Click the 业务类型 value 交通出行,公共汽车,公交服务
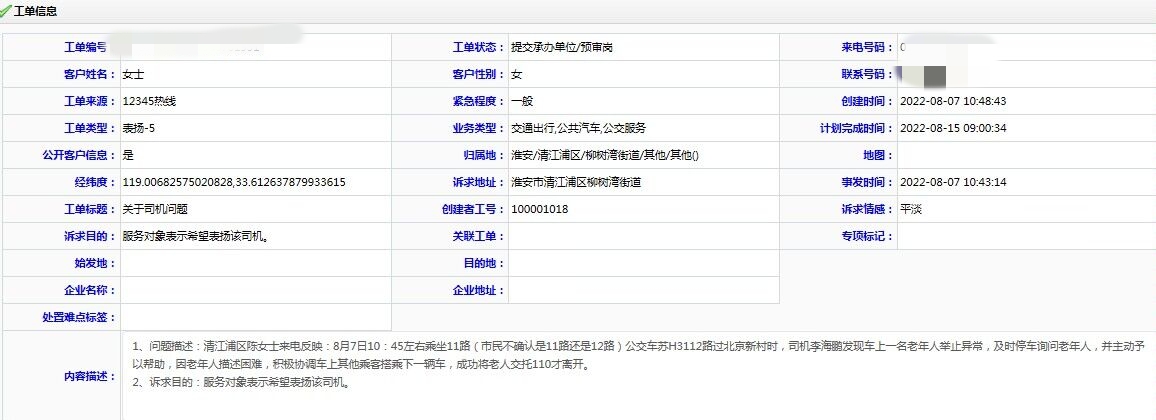 pos(578,128)
